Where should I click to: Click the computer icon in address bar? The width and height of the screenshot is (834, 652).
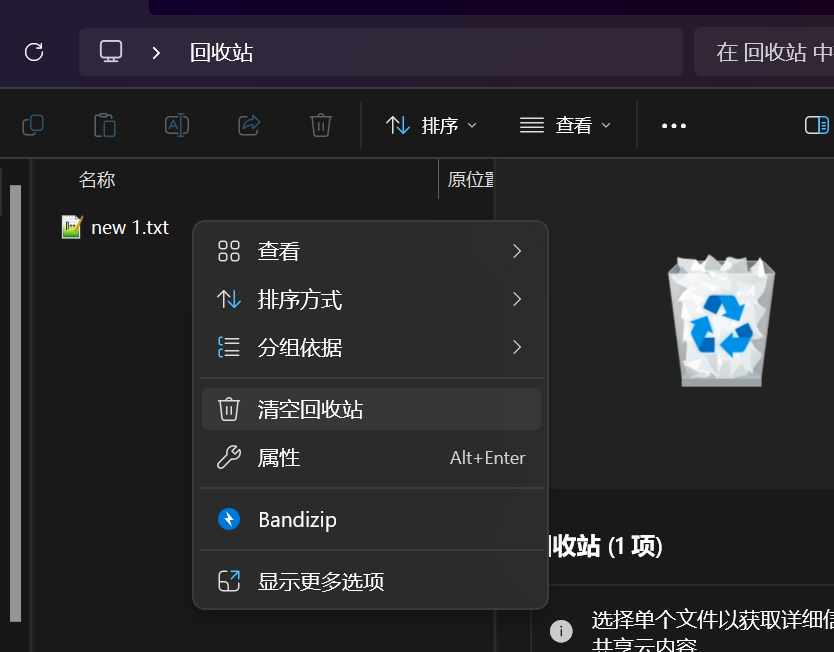pos(111,52)
